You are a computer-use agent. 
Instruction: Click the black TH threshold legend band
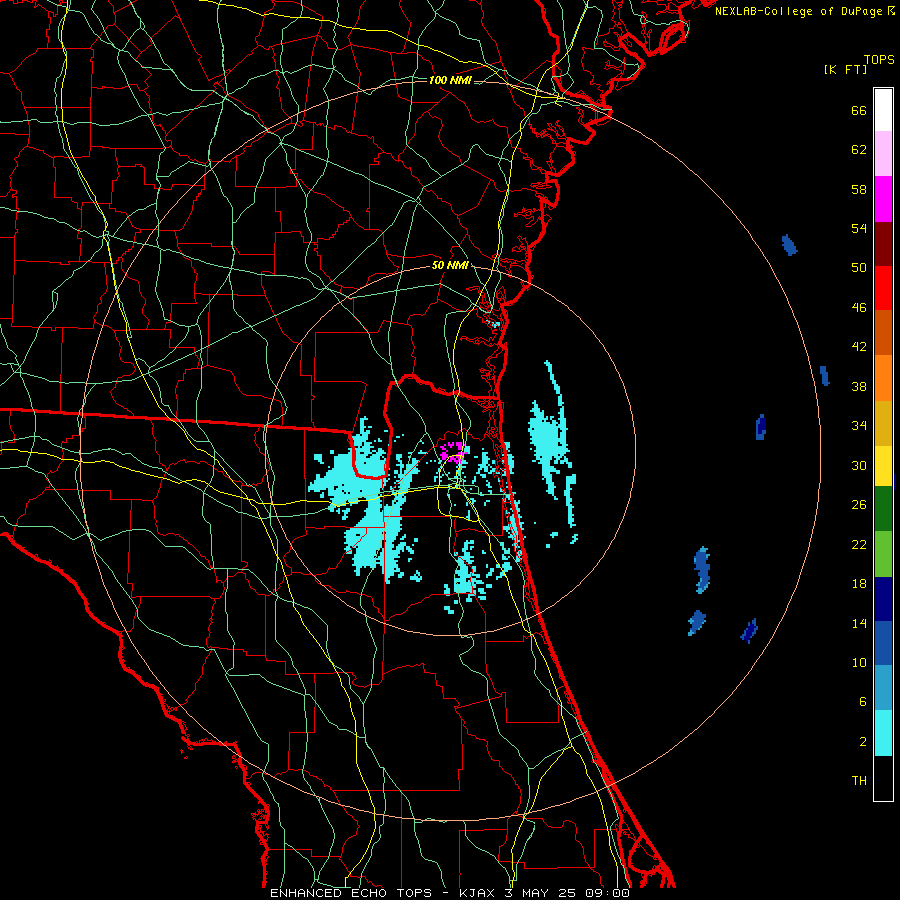click(x=883, y=778)
